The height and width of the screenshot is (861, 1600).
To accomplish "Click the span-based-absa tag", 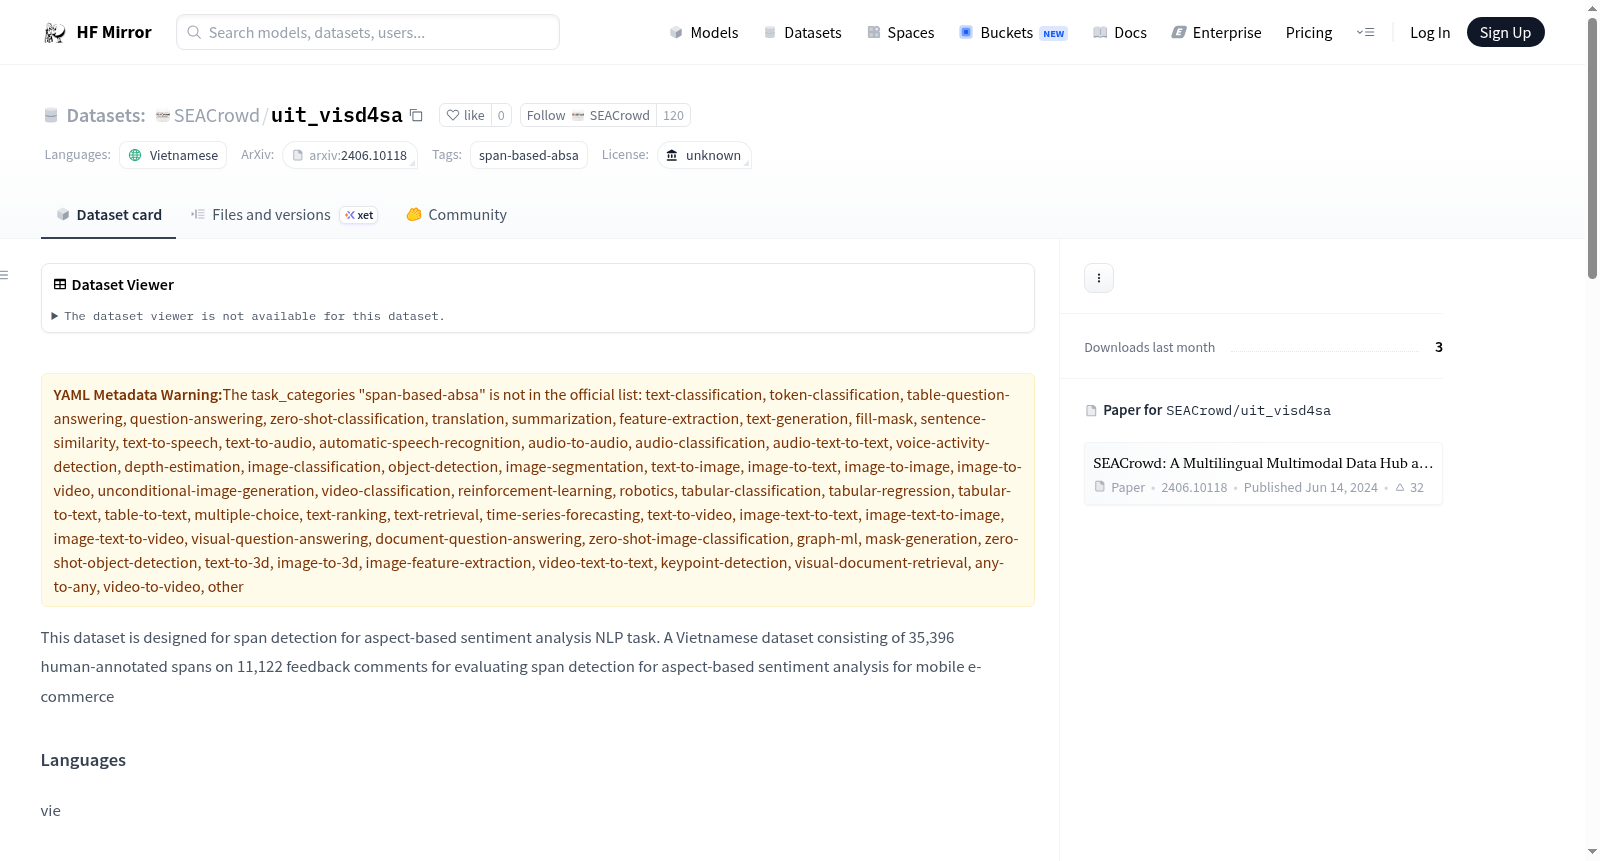I will 529,155.
